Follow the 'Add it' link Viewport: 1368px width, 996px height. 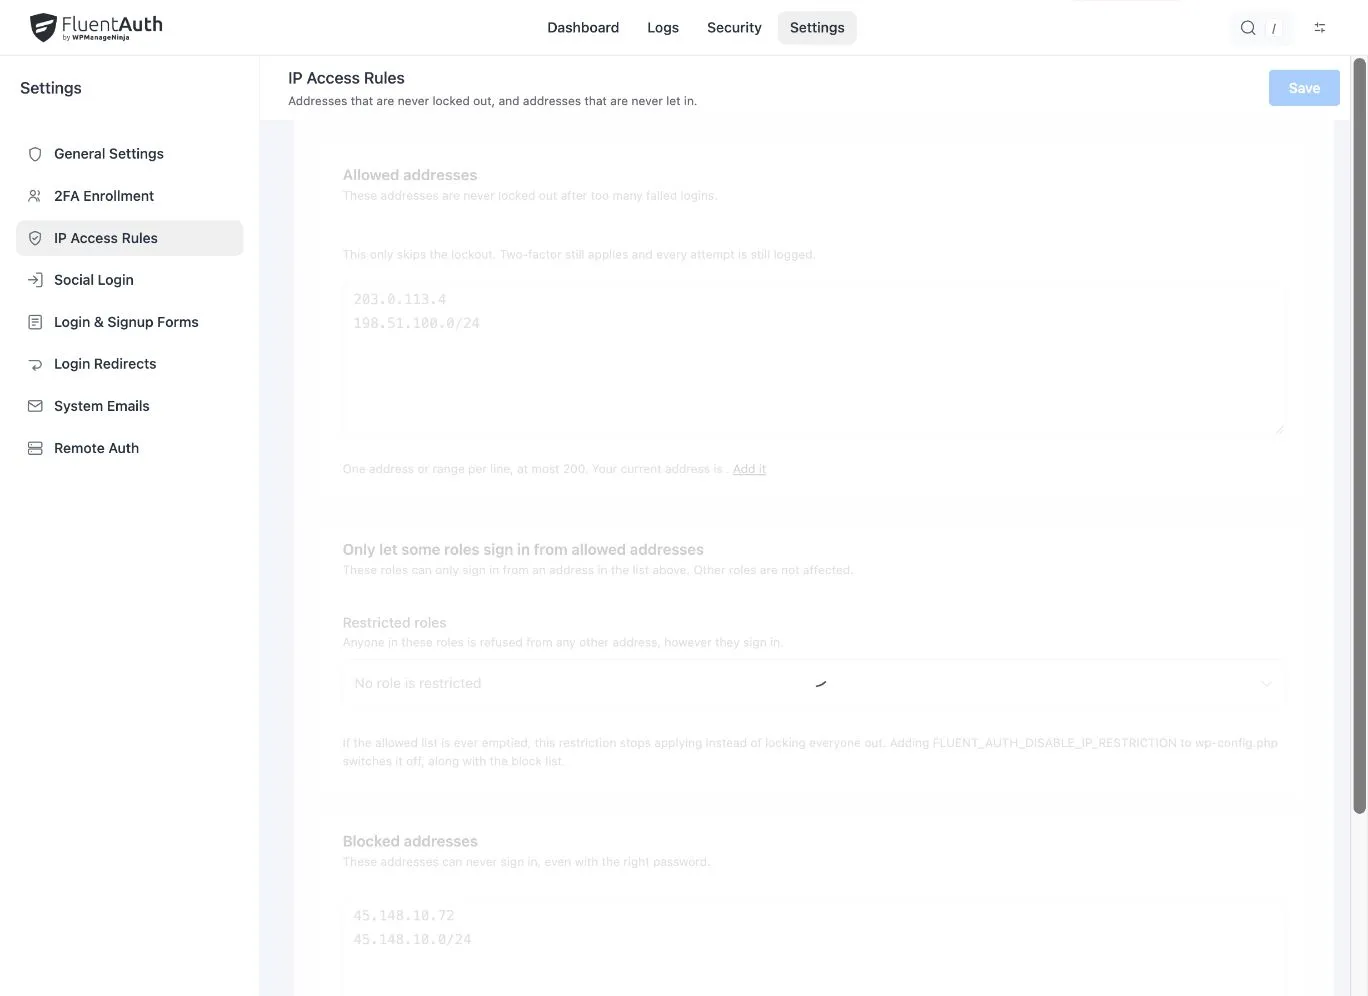tap(749, 469)
